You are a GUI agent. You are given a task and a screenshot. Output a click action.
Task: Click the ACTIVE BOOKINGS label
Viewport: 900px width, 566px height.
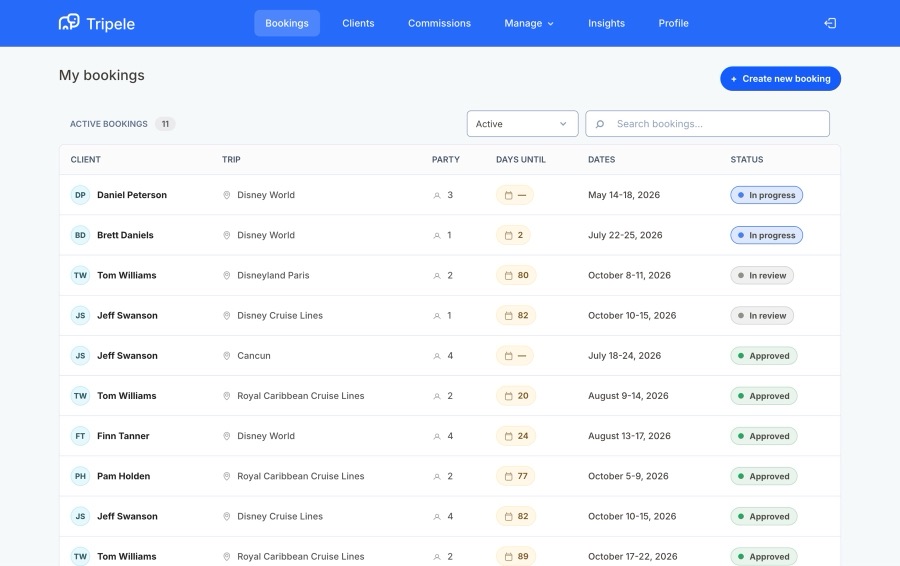coord(108,124)
